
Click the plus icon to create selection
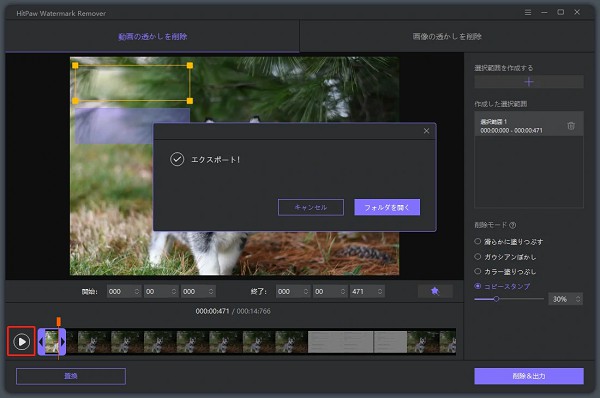[x=529, y=82]
